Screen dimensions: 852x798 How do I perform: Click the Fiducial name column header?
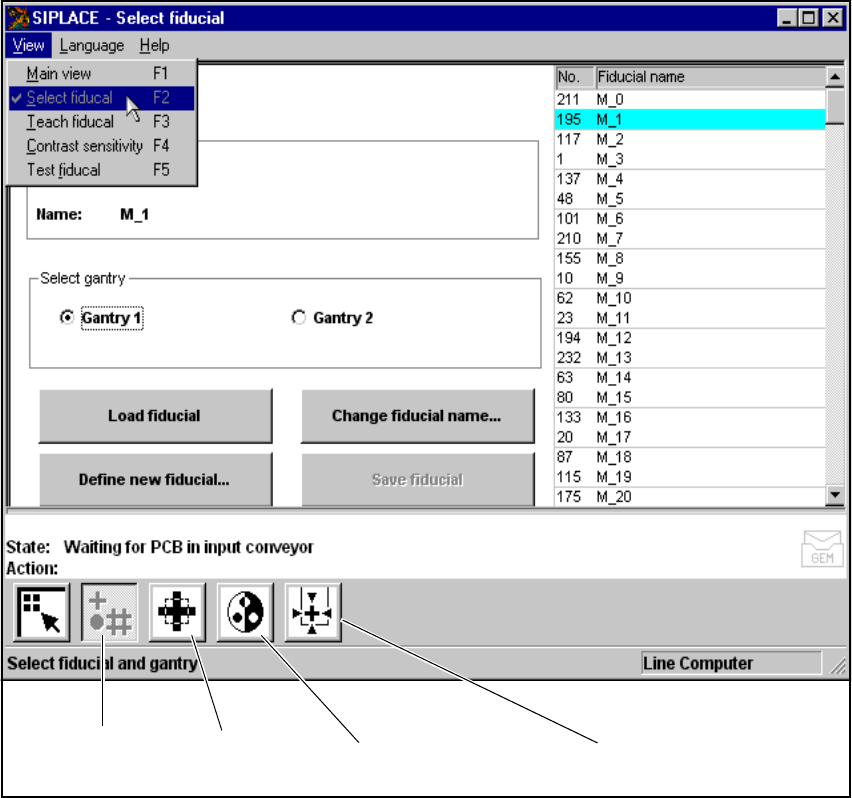tap(710, 77)
